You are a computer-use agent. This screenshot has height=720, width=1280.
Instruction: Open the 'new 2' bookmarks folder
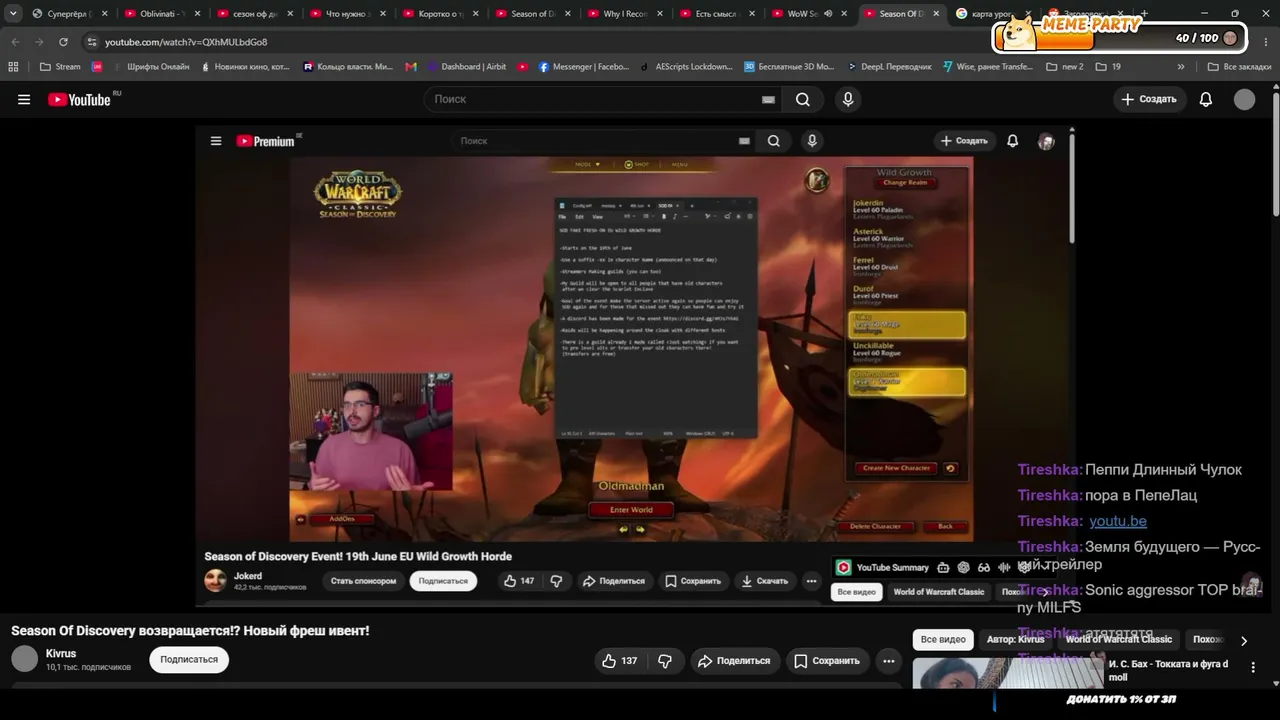[x=1065, y=67]
